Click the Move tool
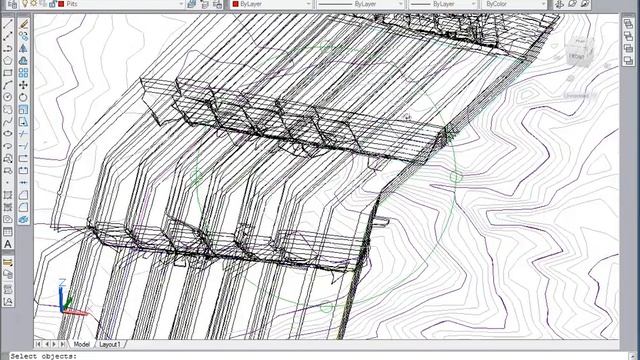The image size is (640, 360). 23,85
